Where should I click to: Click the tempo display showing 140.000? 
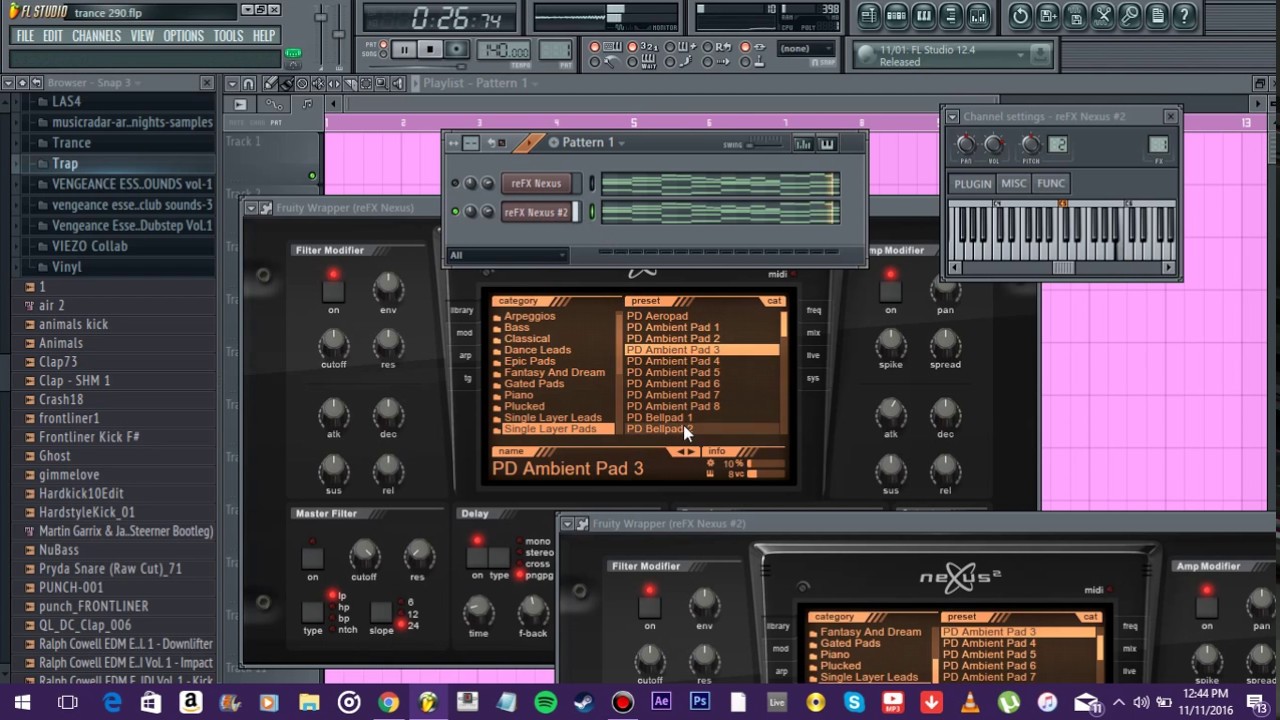point(504,50)
